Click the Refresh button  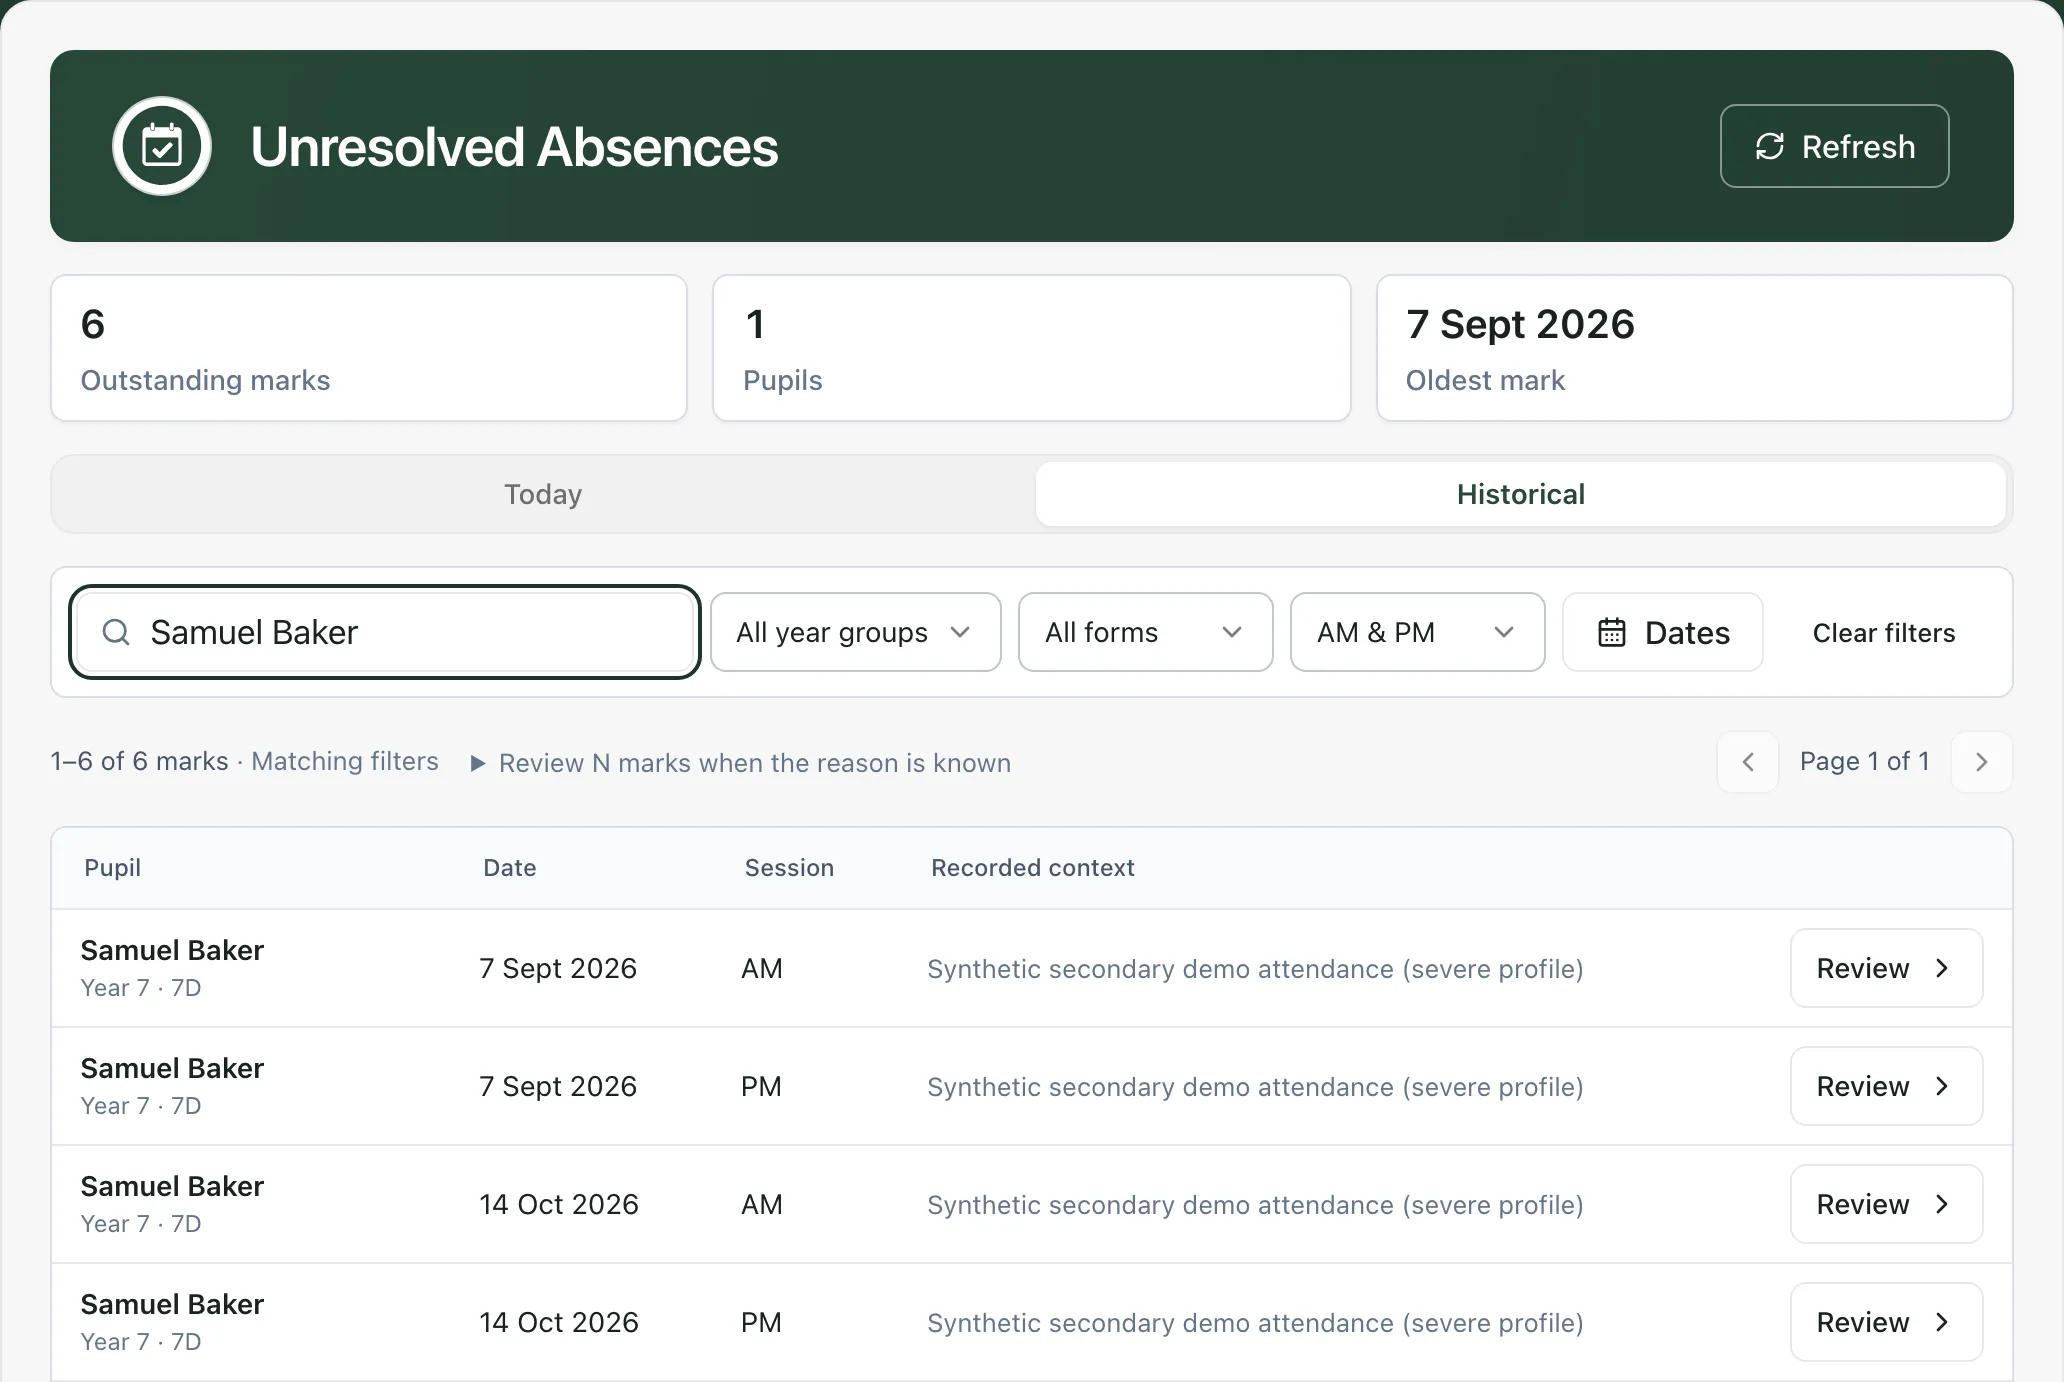click(1834, 146)
